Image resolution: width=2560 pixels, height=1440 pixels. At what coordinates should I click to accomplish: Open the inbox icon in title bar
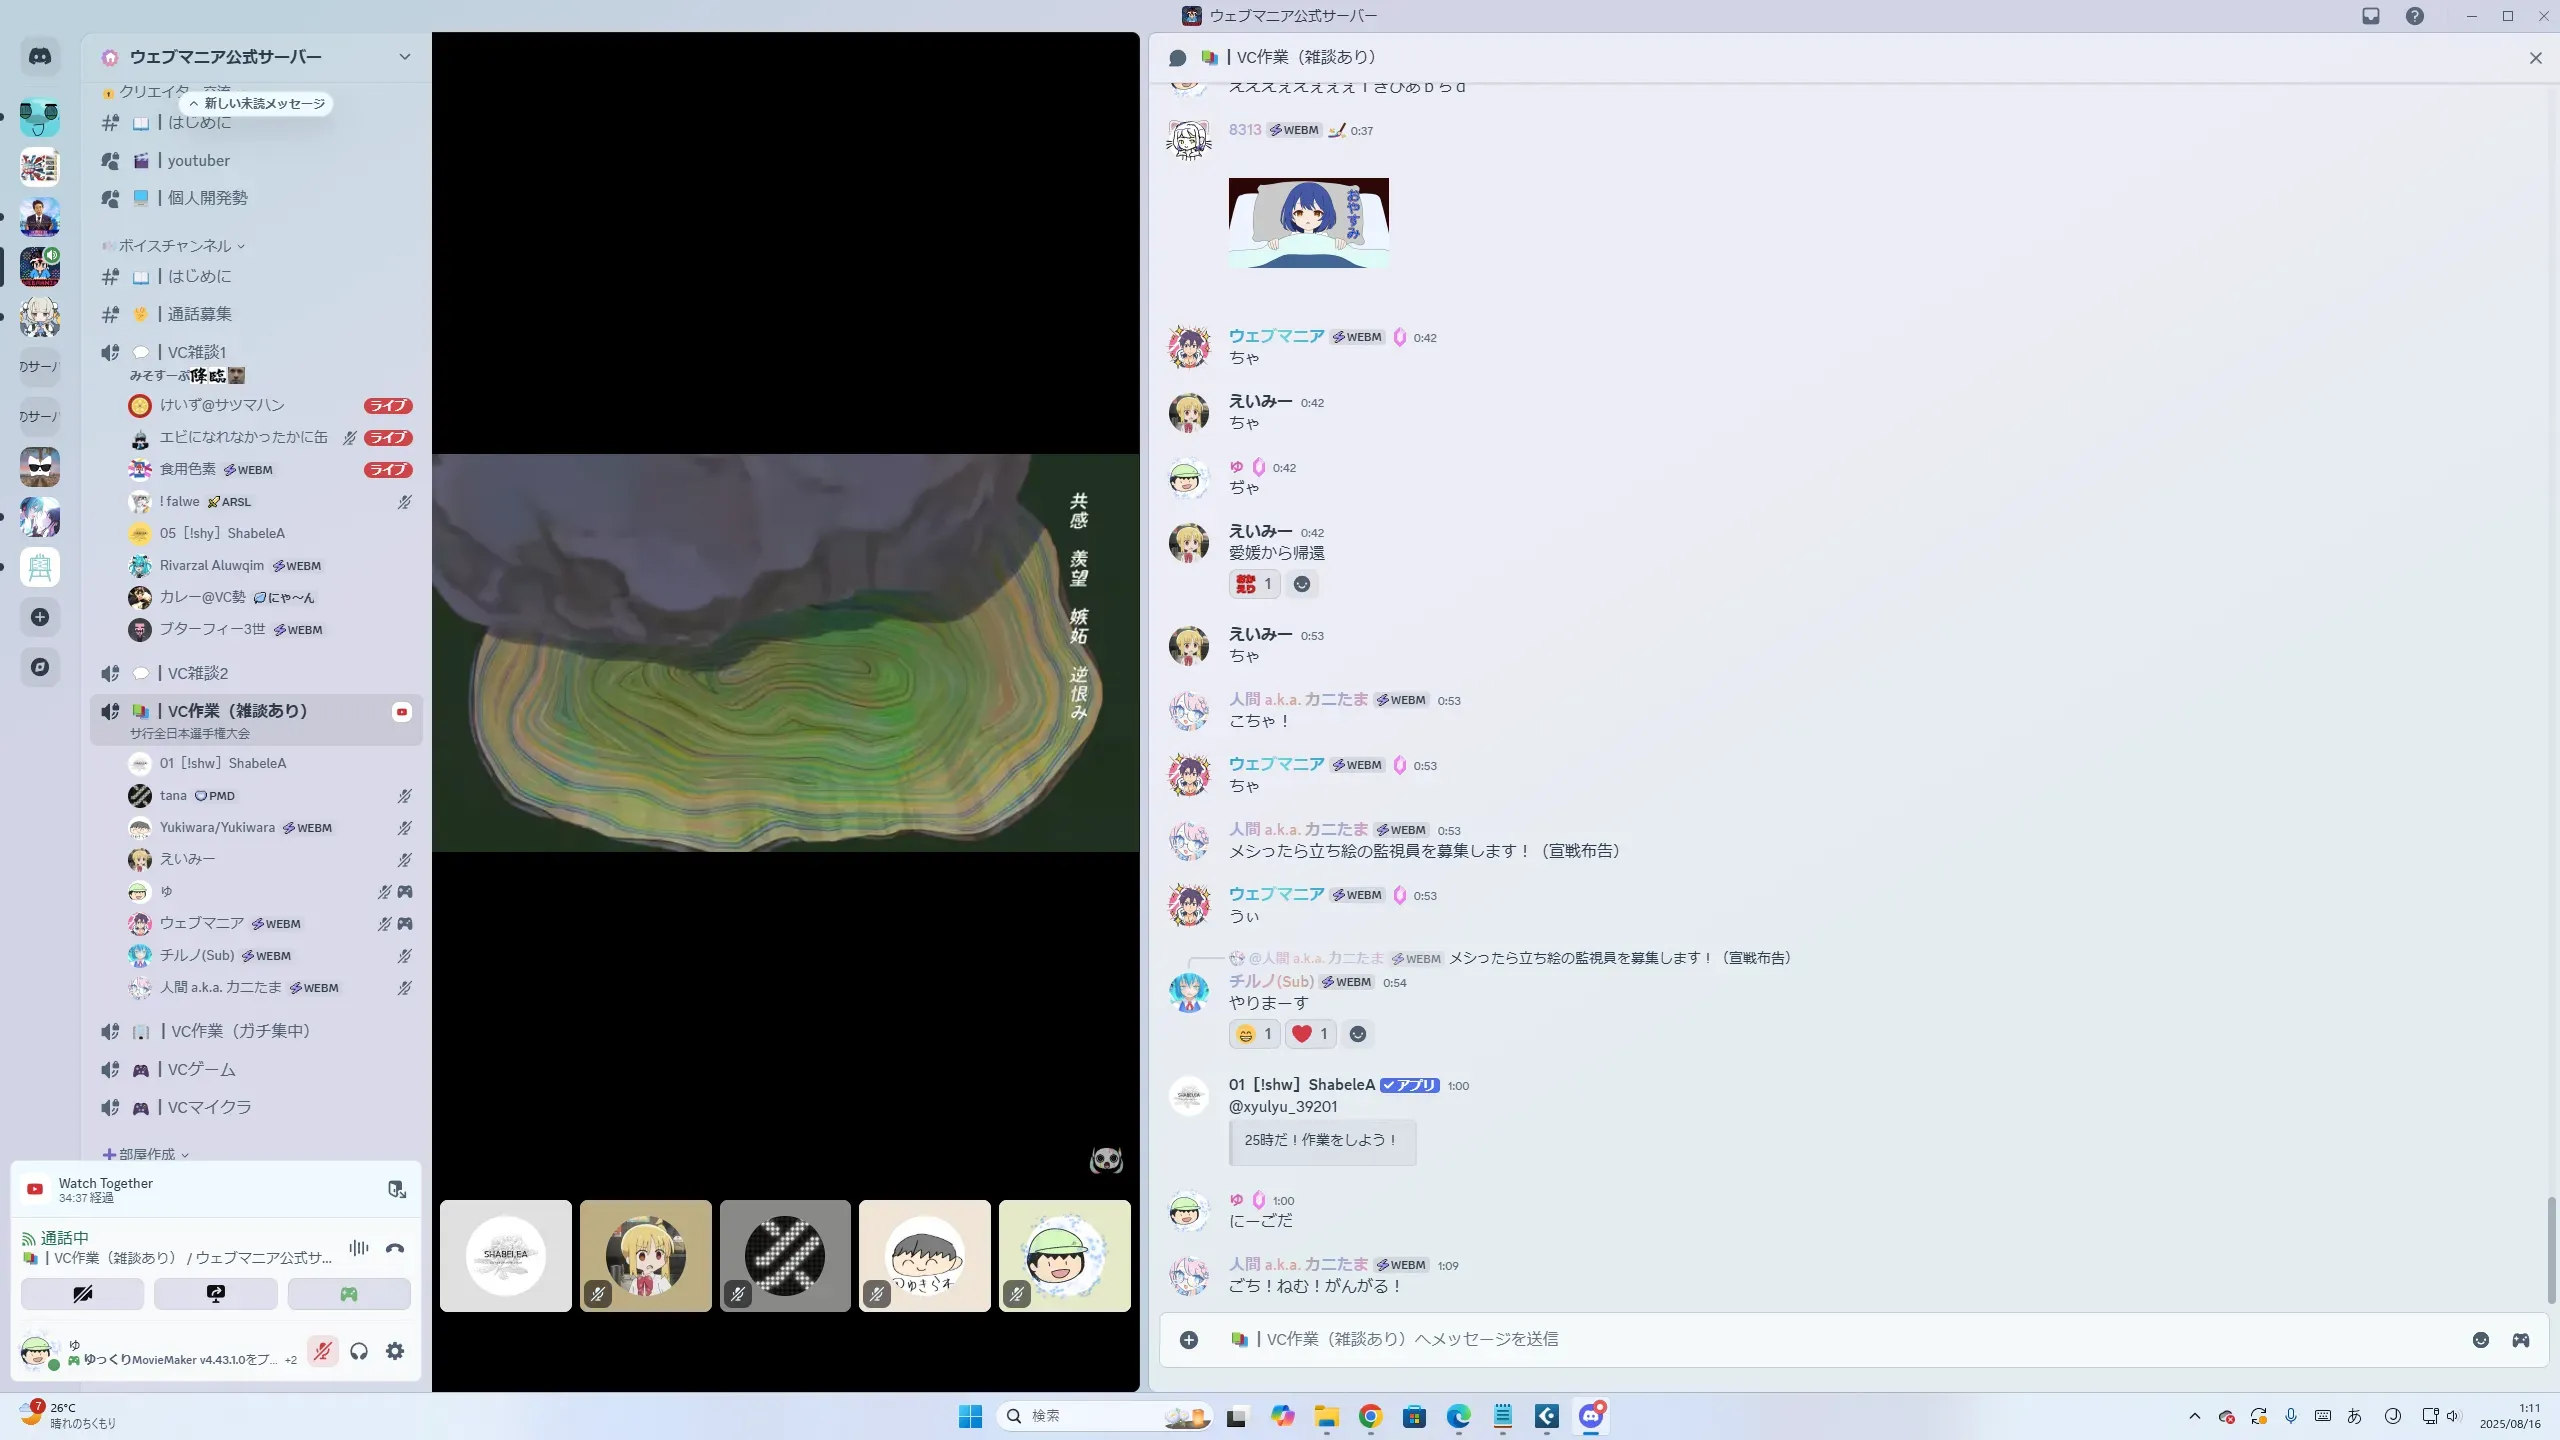(x=2370, y=16)
